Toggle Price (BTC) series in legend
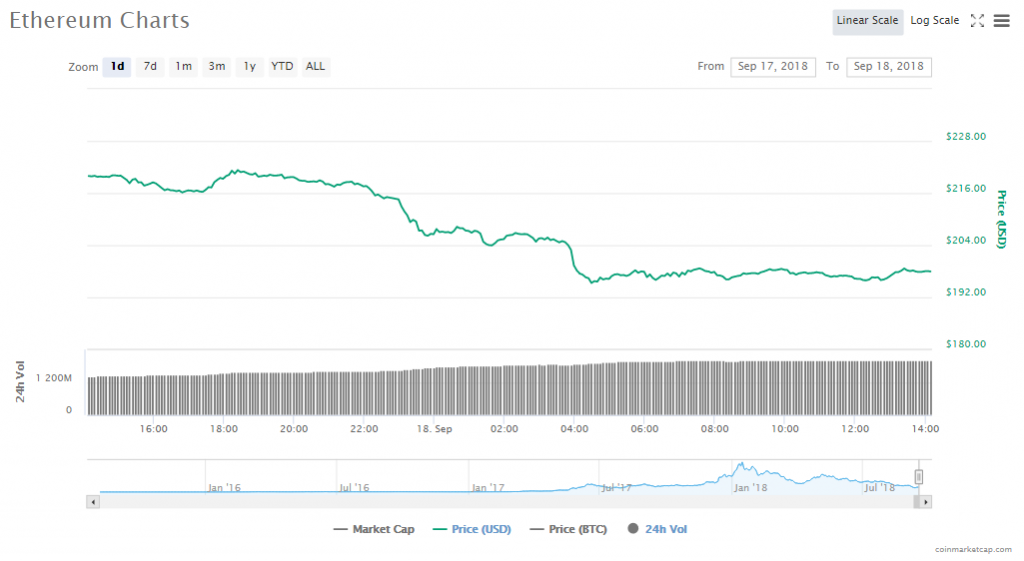 pos(568,529)
